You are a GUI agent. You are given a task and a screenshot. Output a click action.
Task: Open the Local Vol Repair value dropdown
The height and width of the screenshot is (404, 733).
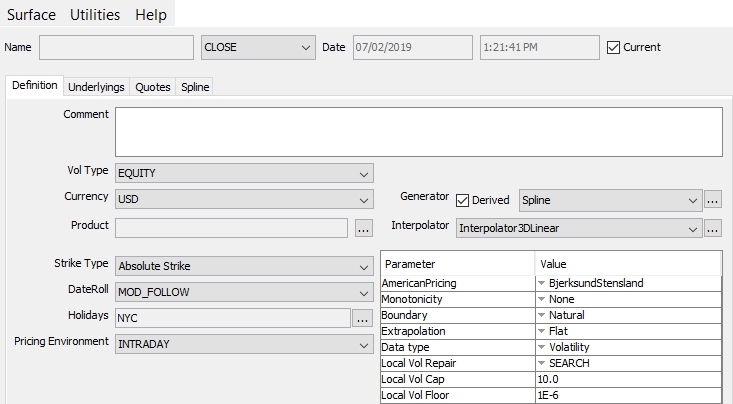pyautogui.click(x=628, y=363)
